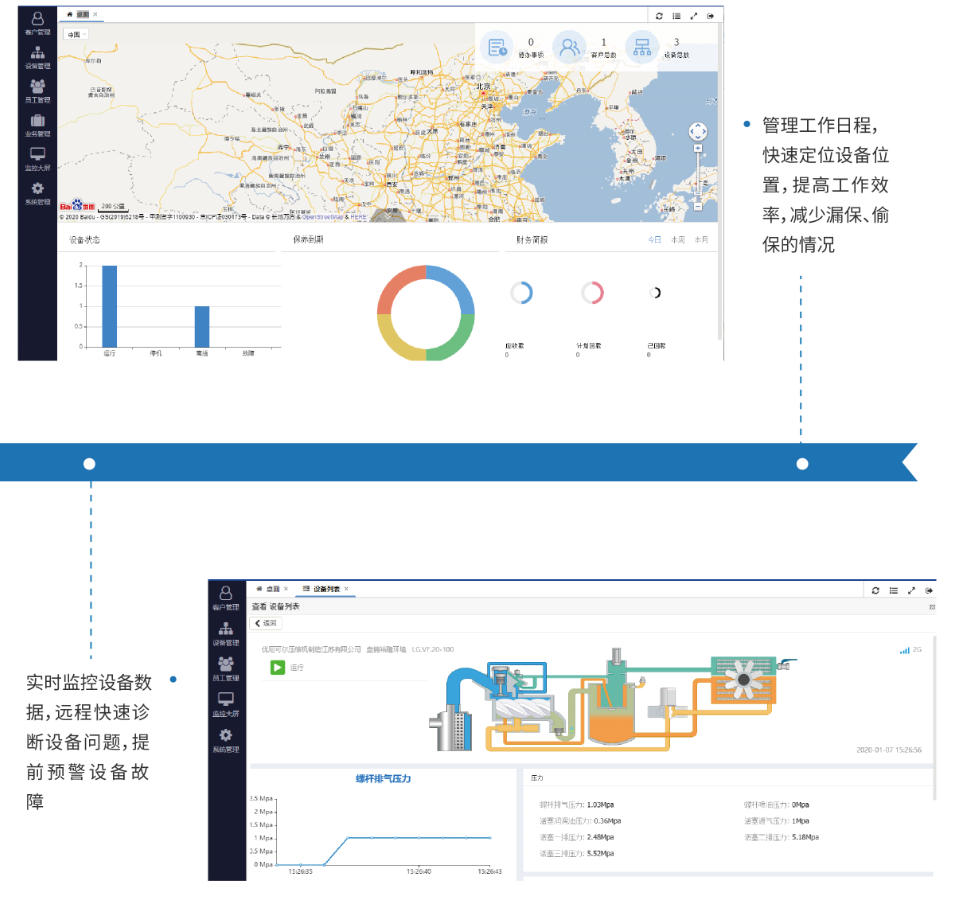This screenshot has height=902, width=956.
Task: Click the 2G signal strength icon
Action: (x=906, y=650)
